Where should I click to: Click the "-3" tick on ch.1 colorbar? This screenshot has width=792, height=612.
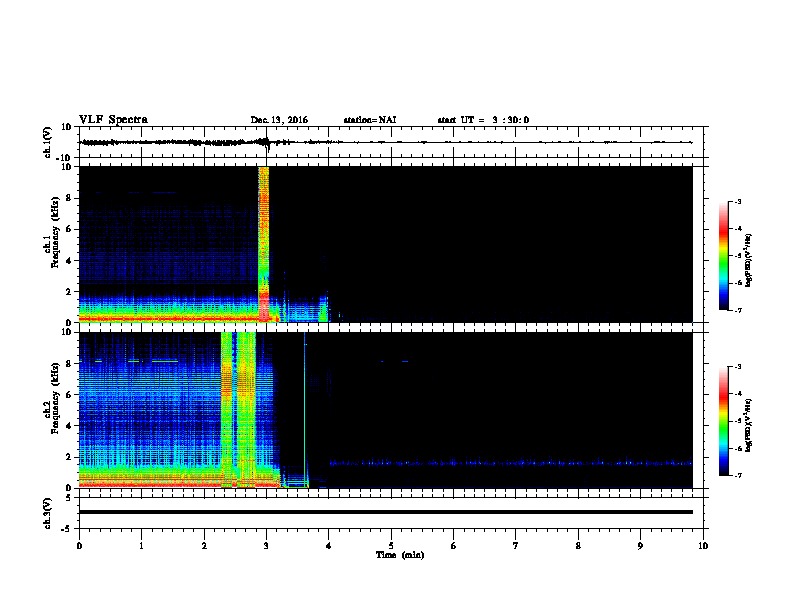click(737, 201)
